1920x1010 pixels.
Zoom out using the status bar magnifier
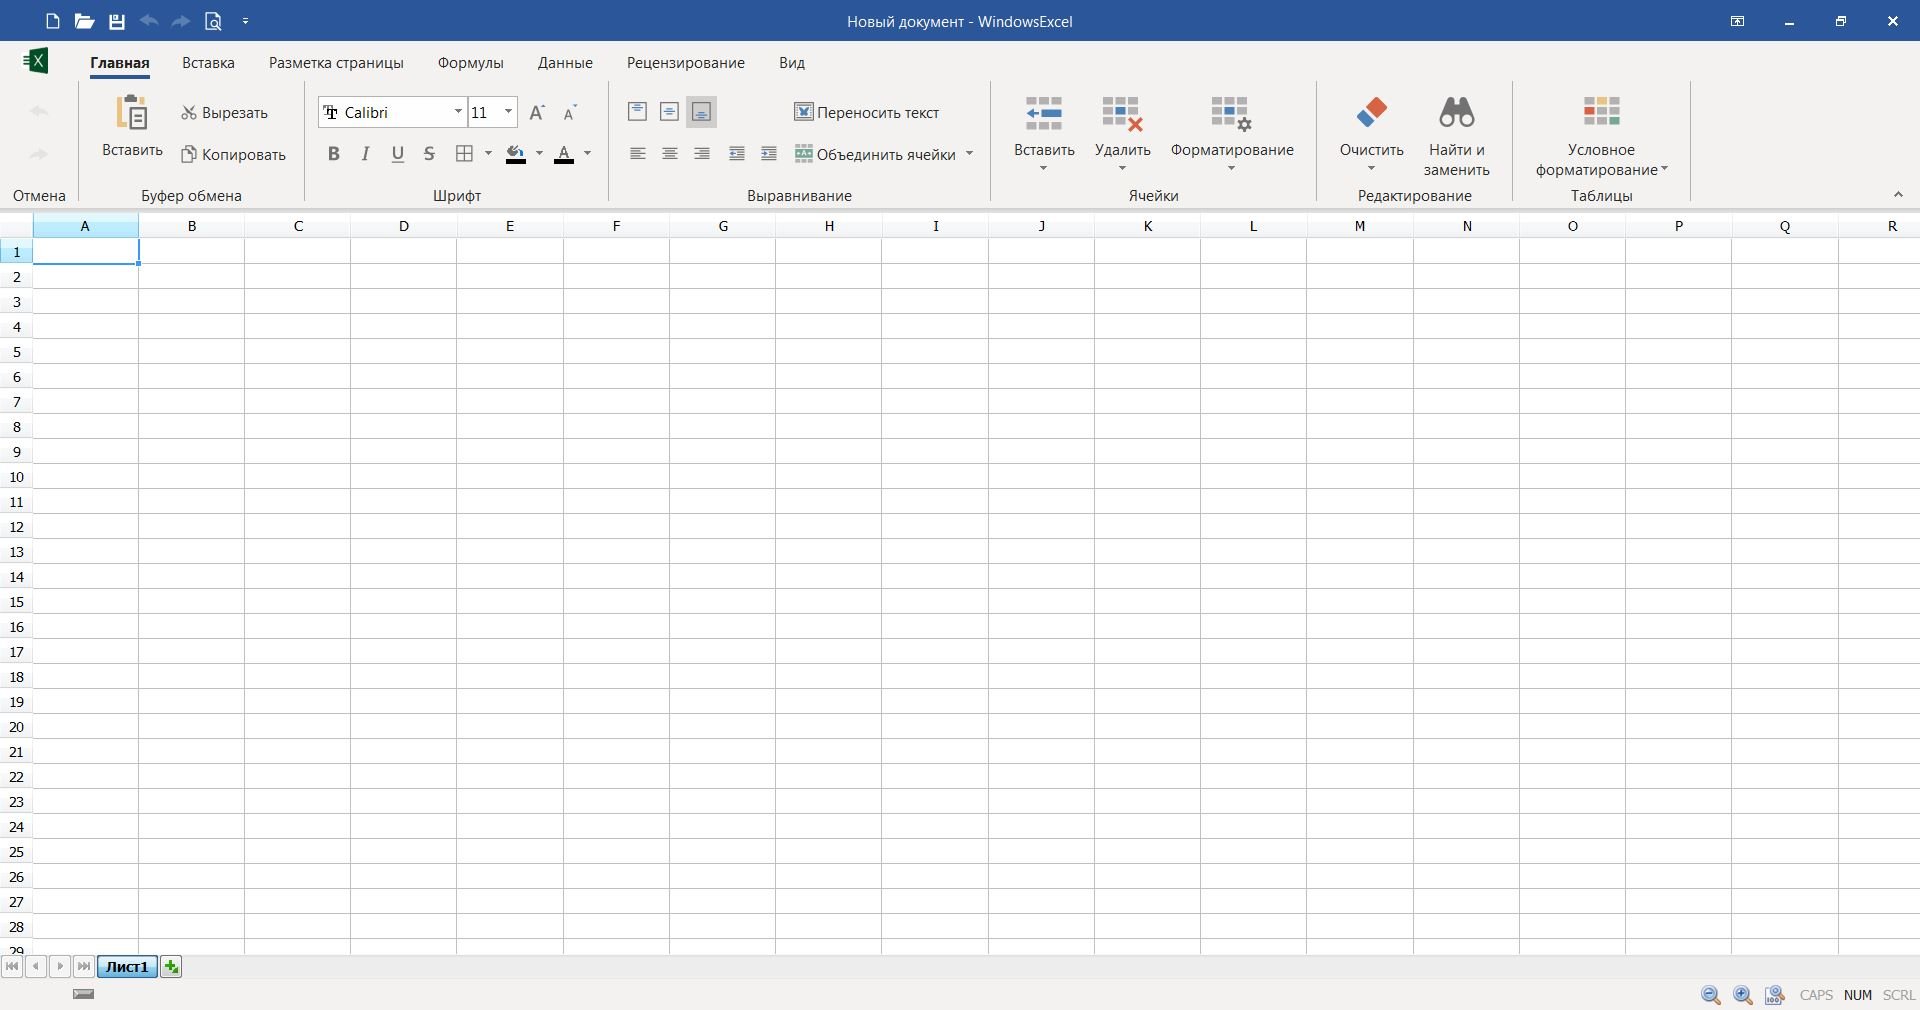(x=1711, y=995)
